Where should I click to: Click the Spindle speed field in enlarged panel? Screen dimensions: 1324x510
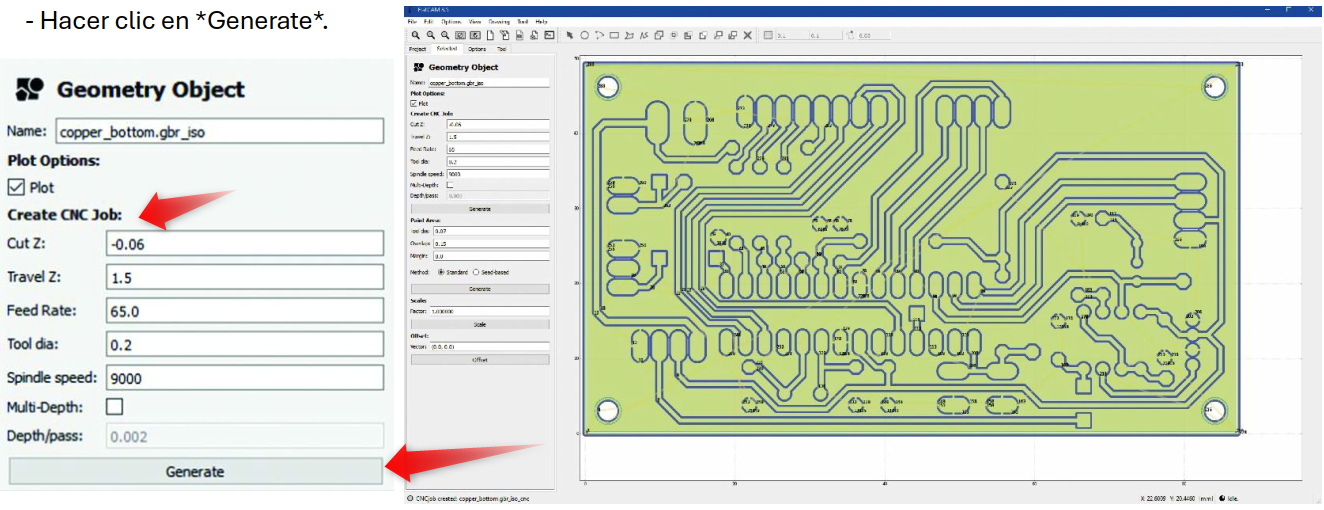pos(245,378)
